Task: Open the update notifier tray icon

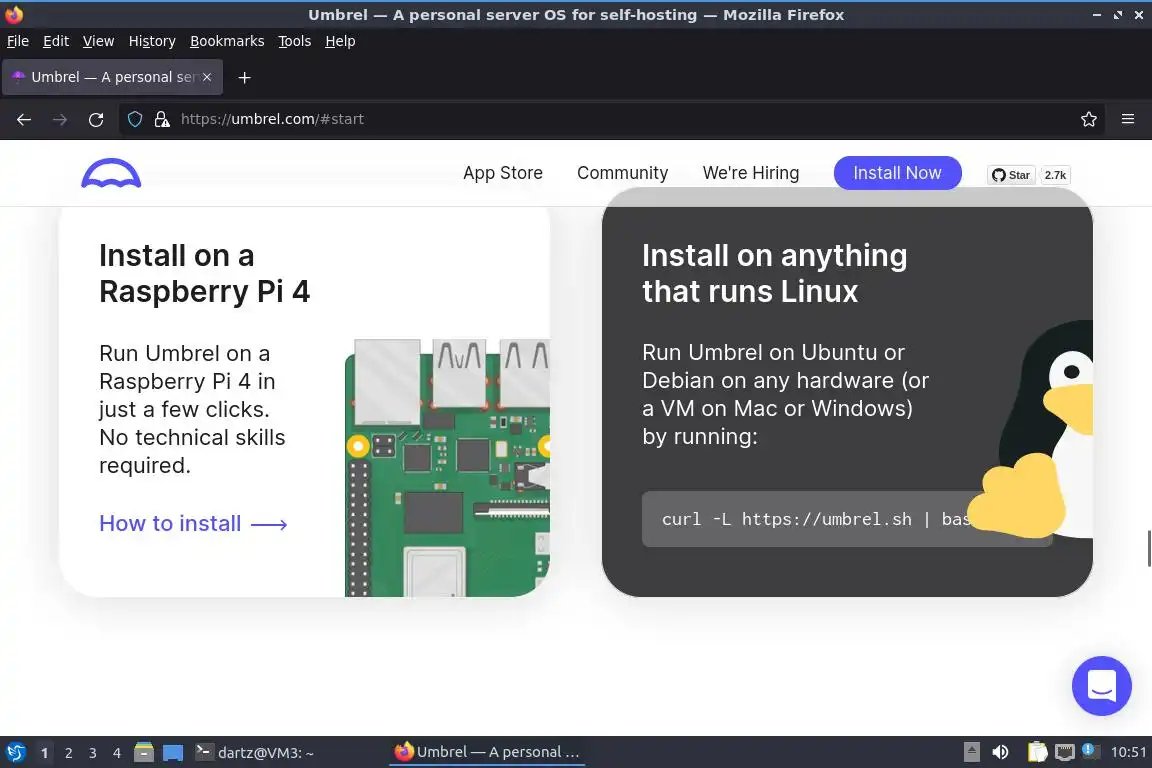Action: (1090, 751)
